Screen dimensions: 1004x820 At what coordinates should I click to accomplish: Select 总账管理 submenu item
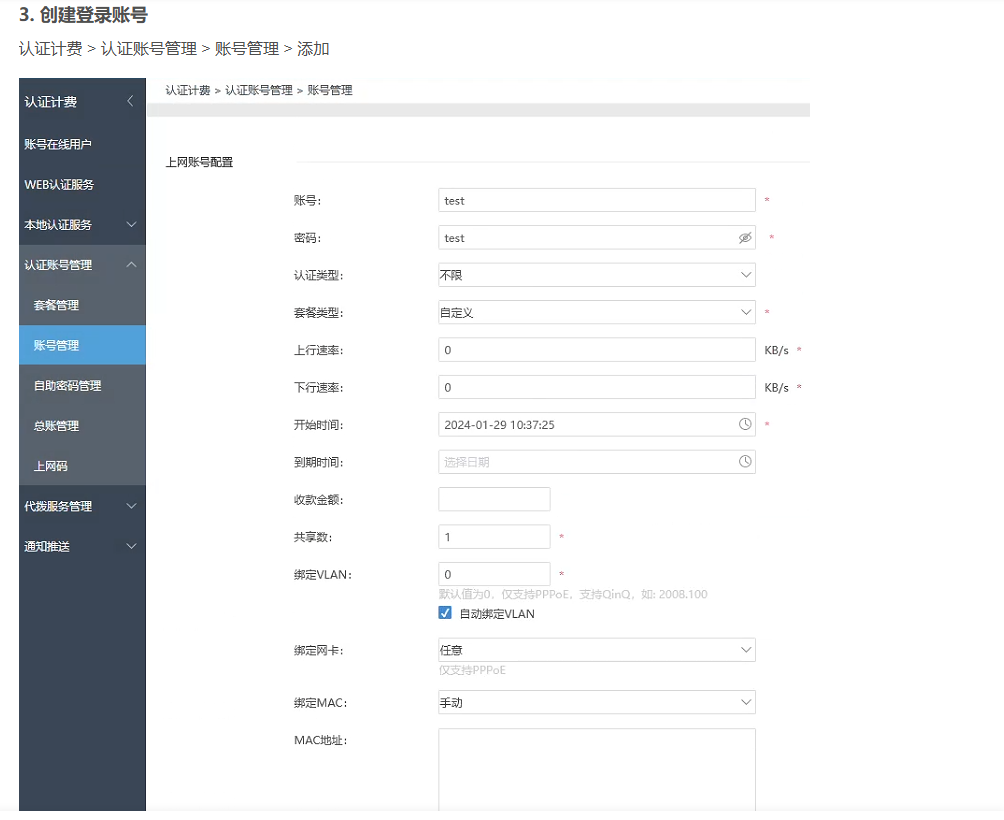pyautogui.click(x=83, y=426)
